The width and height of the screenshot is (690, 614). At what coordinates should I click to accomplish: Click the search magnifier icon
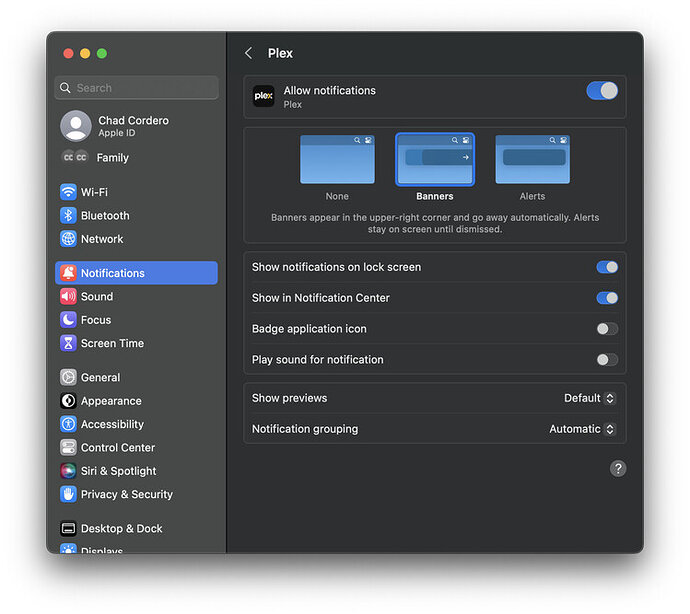coord(65,88)
